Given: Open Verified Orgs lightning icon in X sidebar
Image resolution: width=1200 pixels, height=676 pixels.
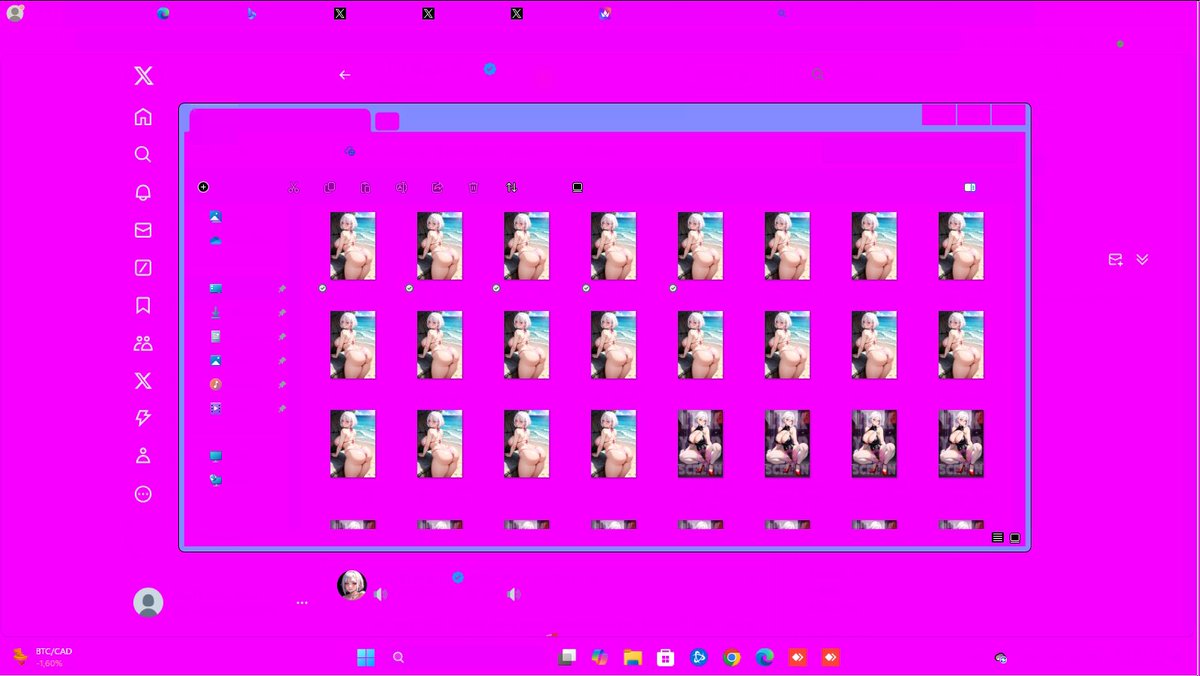Looking at the screenshot, I should click(x=143, y=418).
